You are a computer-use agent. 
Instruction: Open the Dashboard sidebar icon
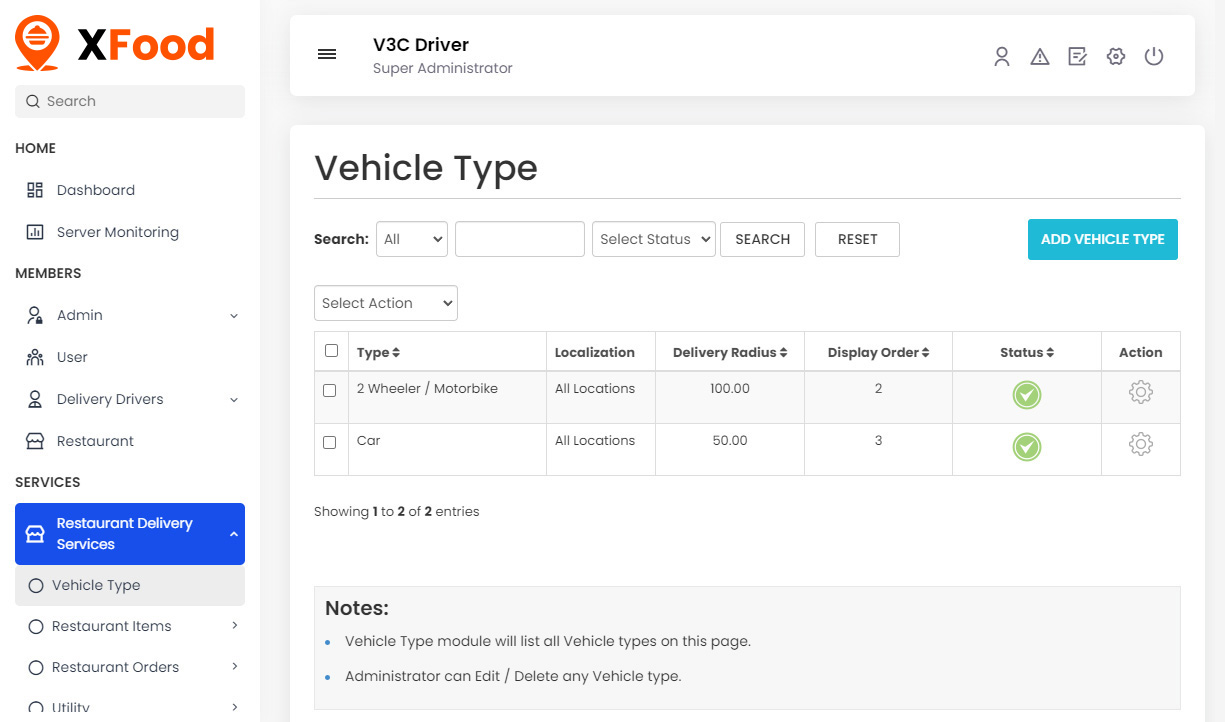pos(34,190)
